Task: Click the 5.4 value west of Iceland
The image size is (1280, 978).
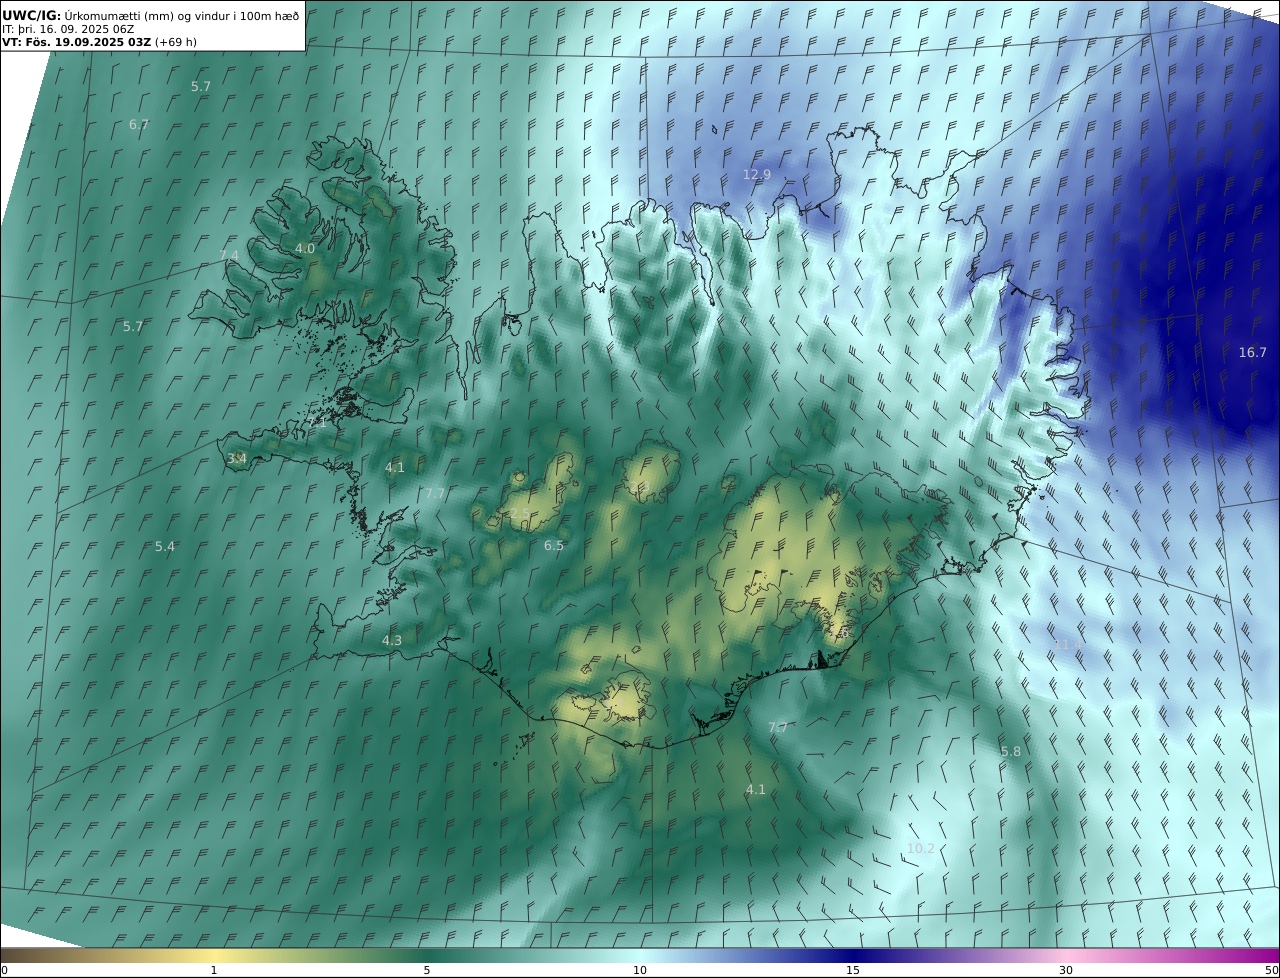Action: point(165,546)
